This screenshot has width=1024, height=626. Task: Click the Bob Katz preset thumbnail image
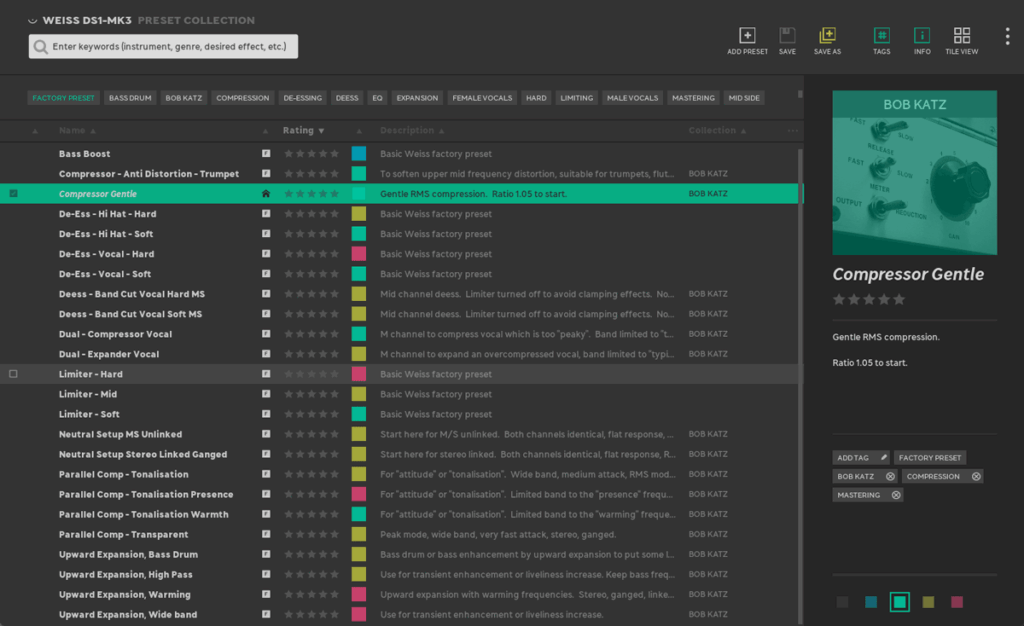tap(914, 172)
